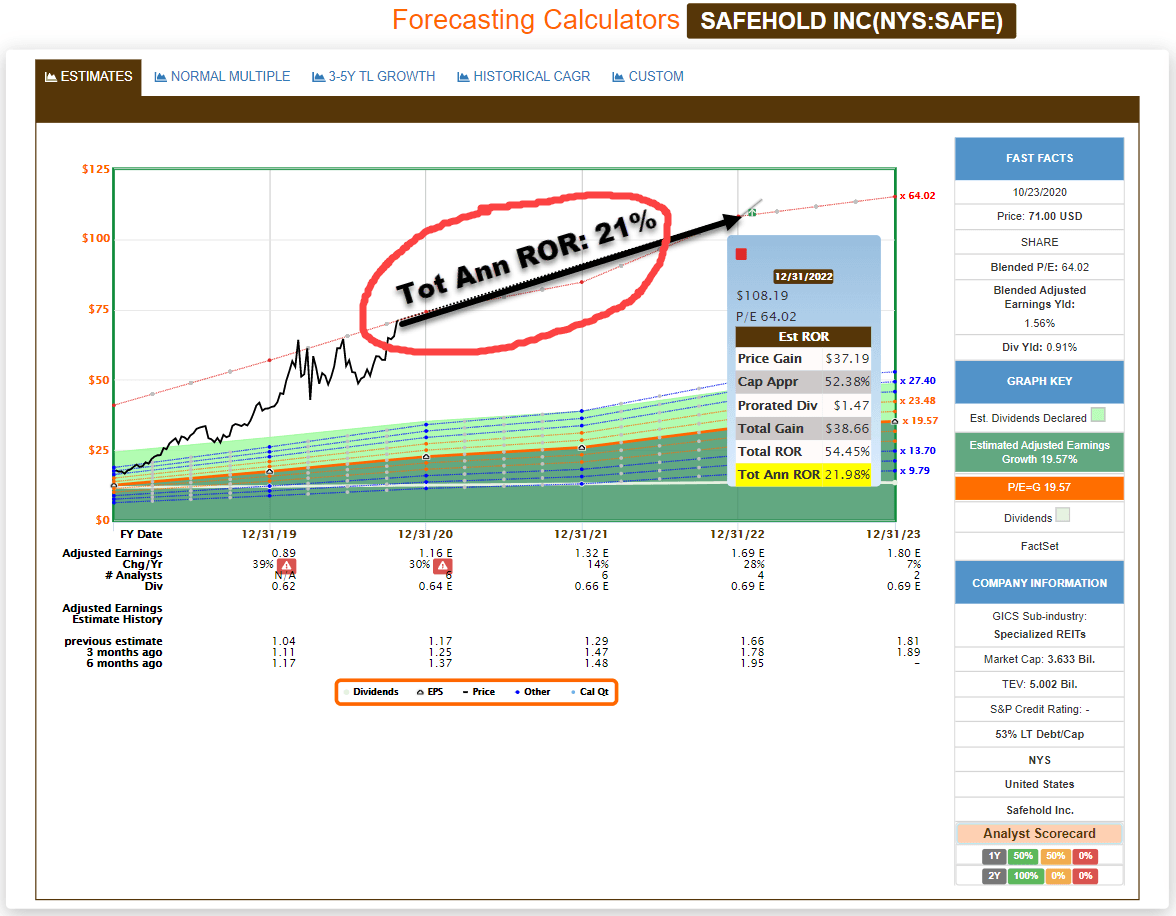1176x916 pixels.
Task: Click the GRAPH KEY header
Action: point(1040,381)
